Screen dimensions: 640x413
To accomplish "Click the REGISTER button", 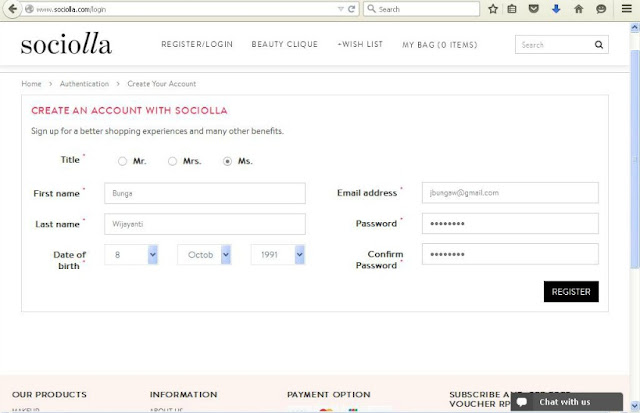I will [x=571, y=291].
